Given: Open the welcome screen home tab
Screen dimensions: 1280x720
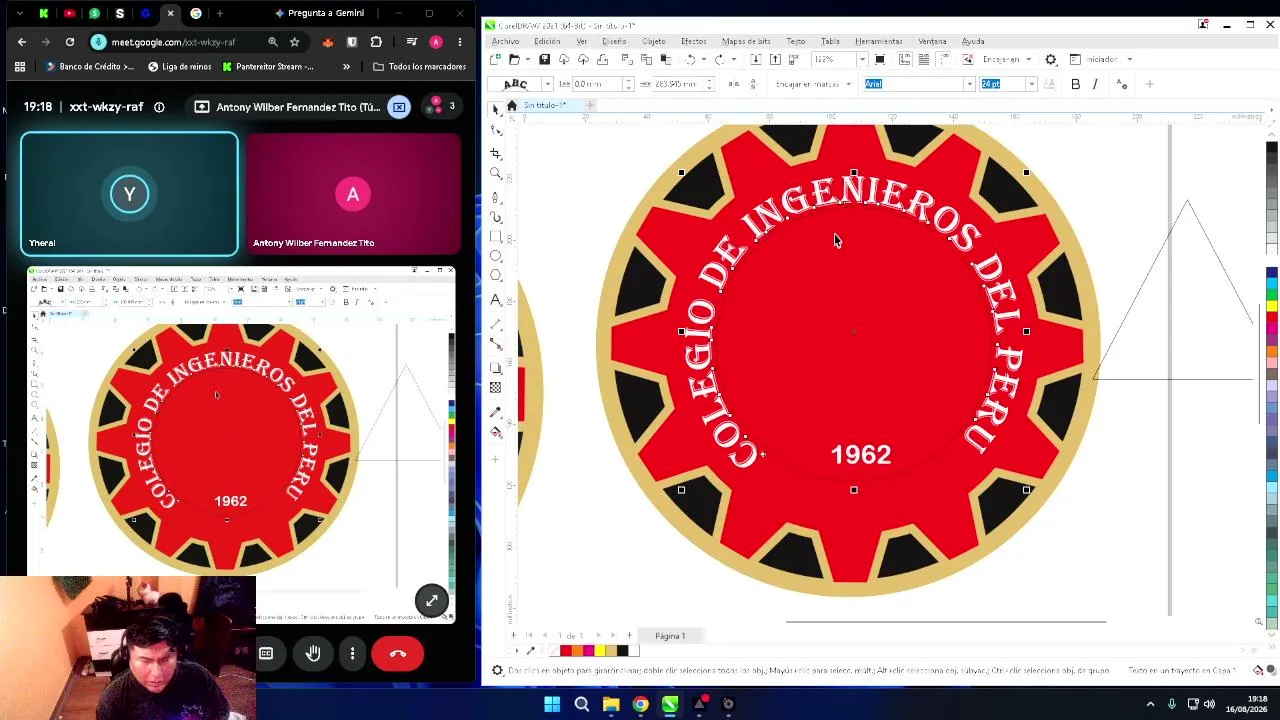Looking at the screenshot, I should coord(512,106).
